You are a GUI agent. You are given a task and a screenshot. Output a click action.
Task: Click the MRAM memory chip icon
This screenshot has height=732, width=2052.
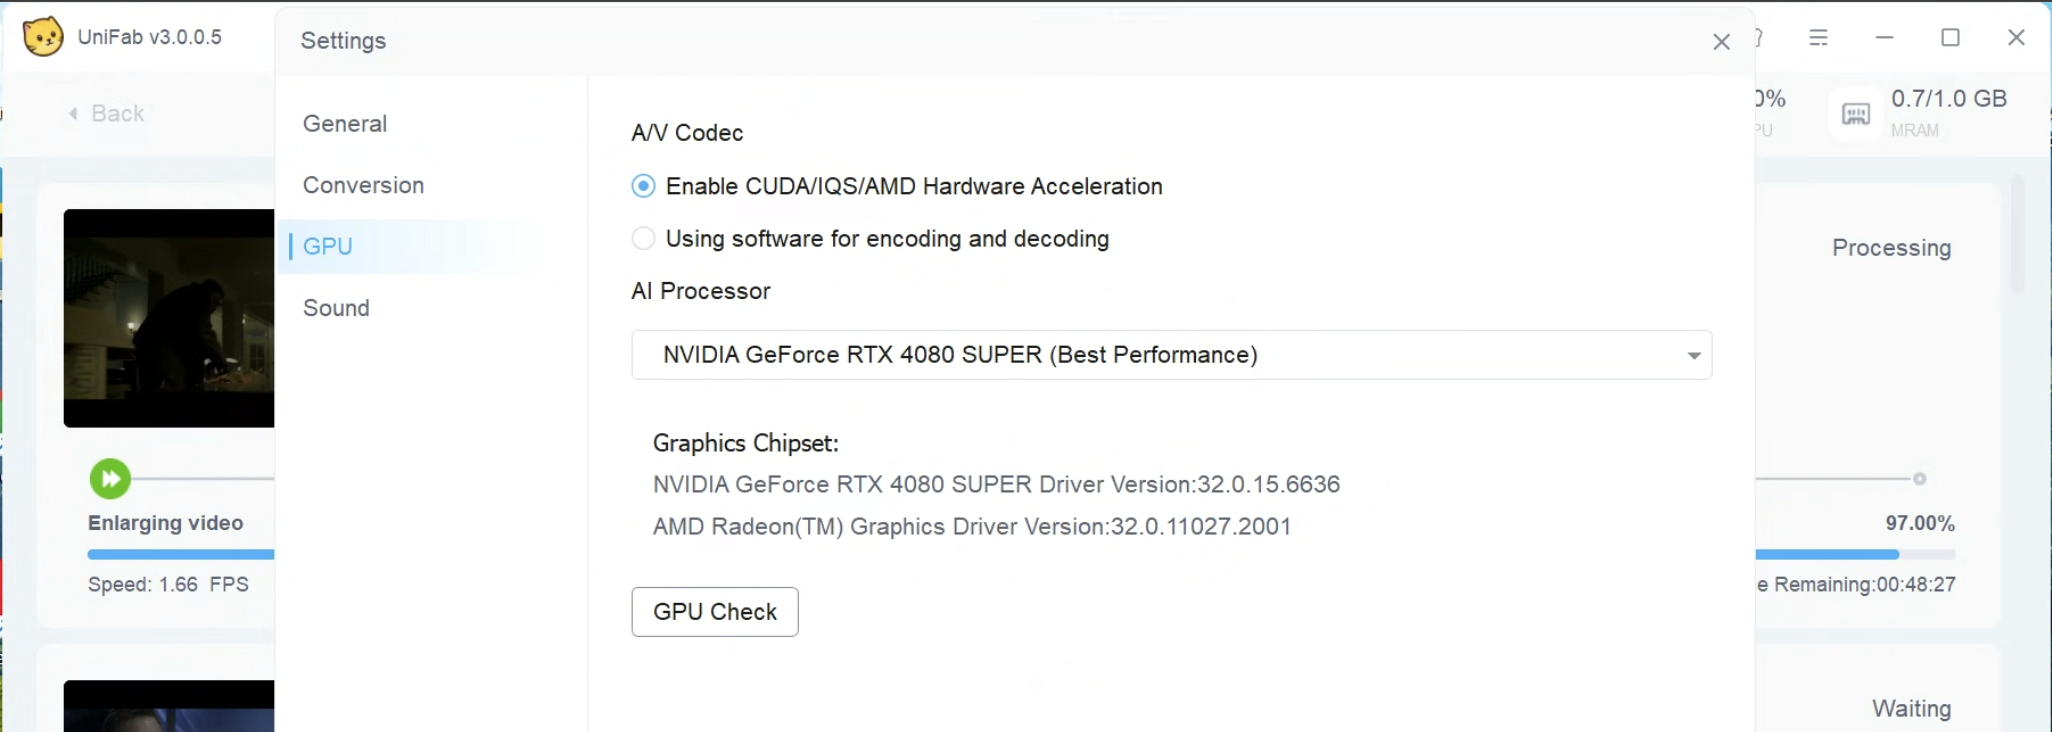tap(1856, 114)
